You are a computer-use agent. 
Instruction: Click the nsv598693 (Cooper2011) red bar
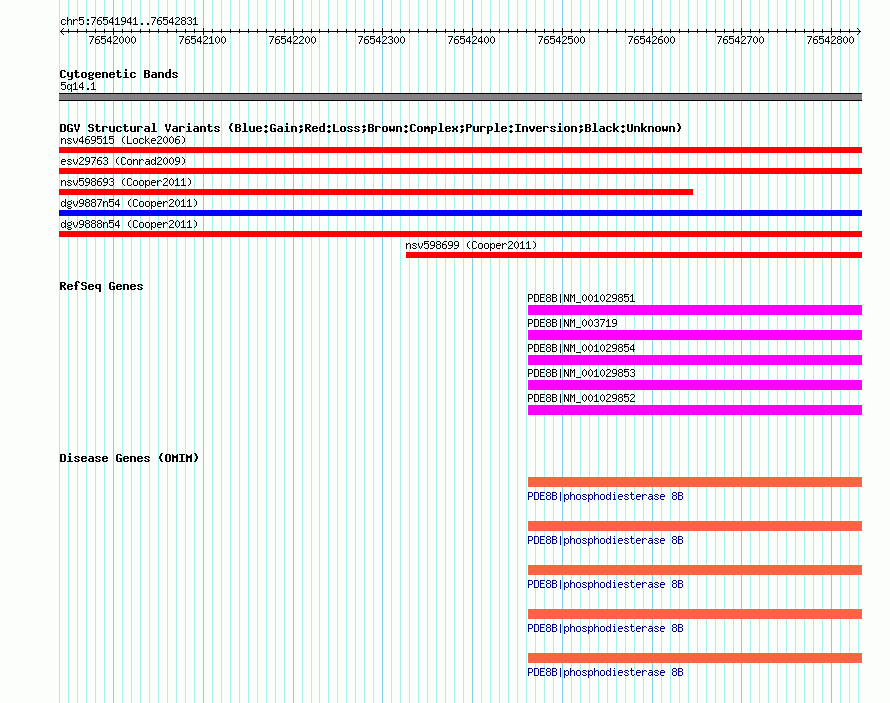[376, 192]
